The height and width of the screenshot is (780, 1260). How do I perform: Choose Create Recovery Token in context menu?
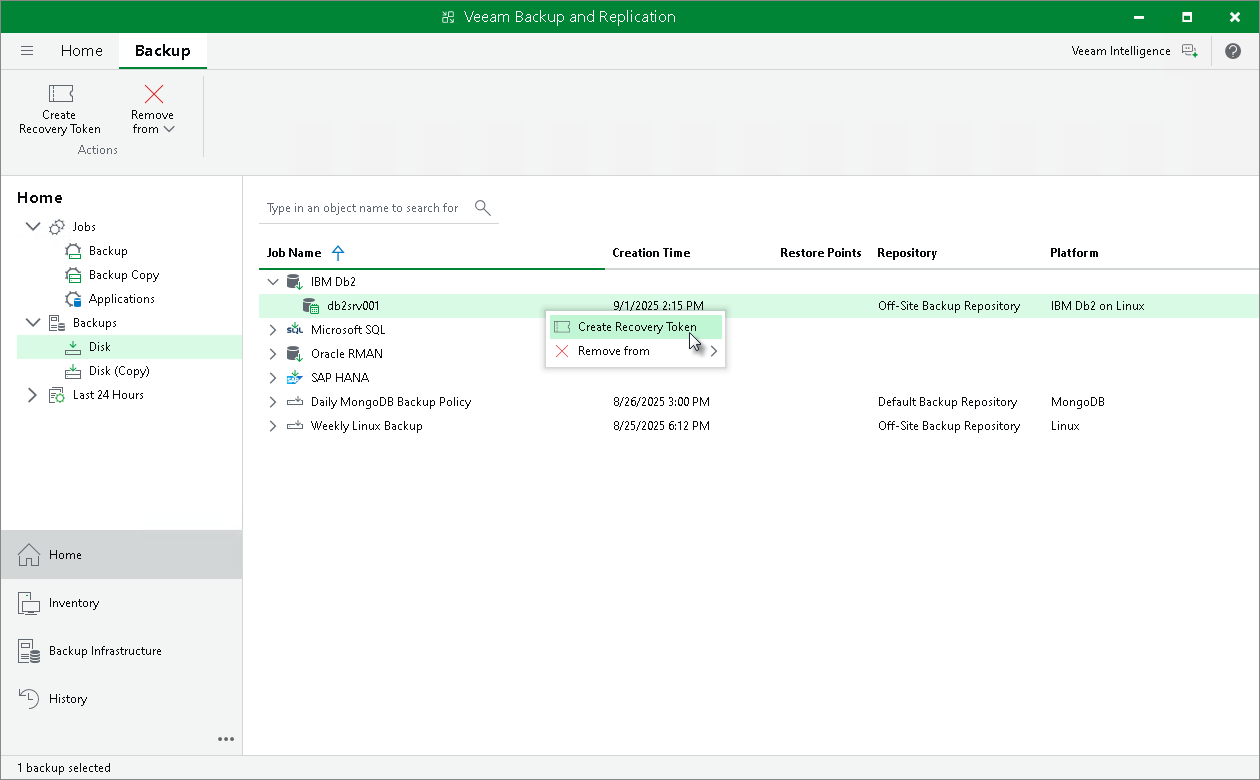point(636,327)
